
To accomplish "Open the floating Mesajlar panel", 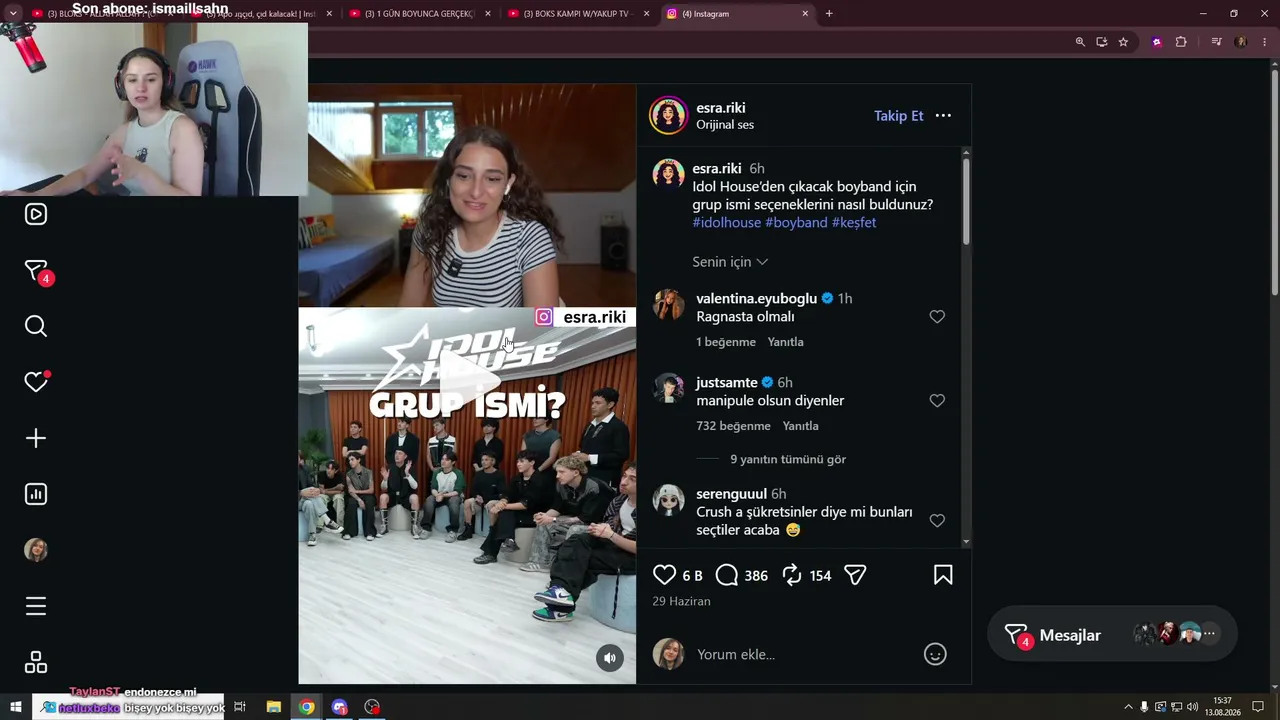I will [x=1112, y=635].
